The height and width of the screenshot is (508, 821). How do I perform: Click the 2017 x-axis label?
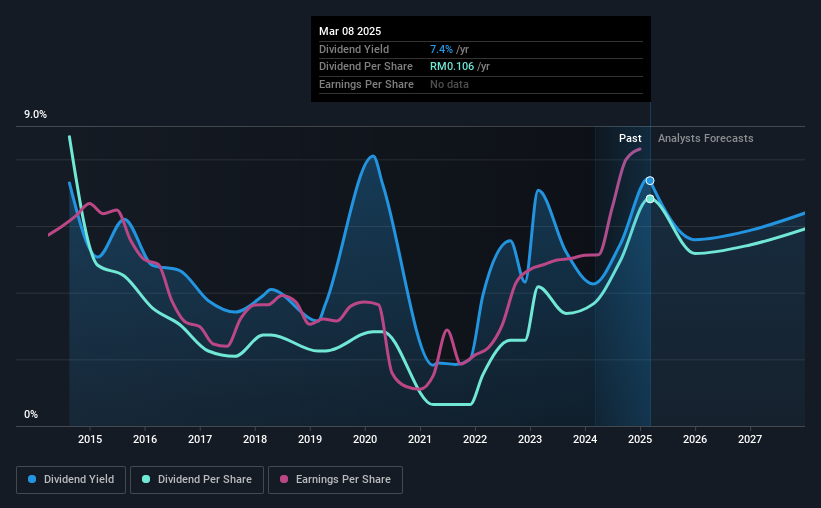pos(200,439)
